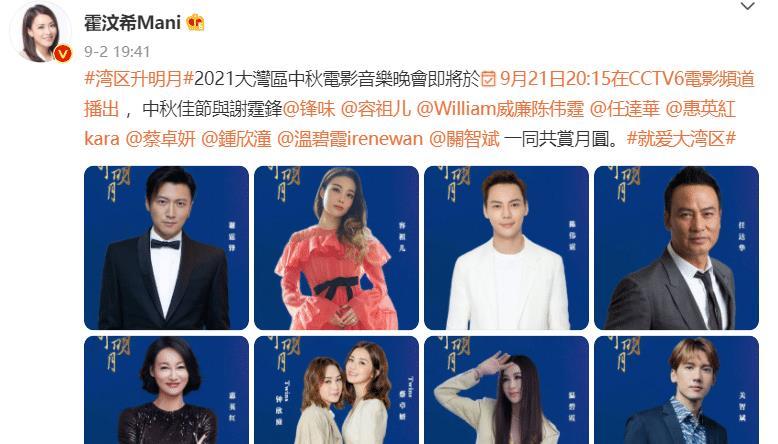Image resolution: width=778 pixels, height=444 pixels.
Task: Open poster of man in black tuxedo
Action: (x=166, y=248)
